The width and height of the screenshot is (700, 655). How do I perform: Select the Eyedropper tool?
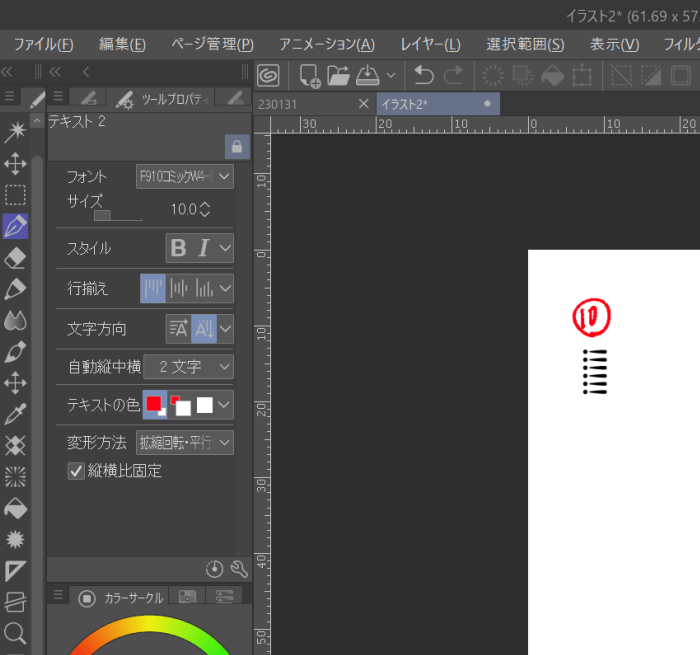pyautogui.click(x=15, y=414)
